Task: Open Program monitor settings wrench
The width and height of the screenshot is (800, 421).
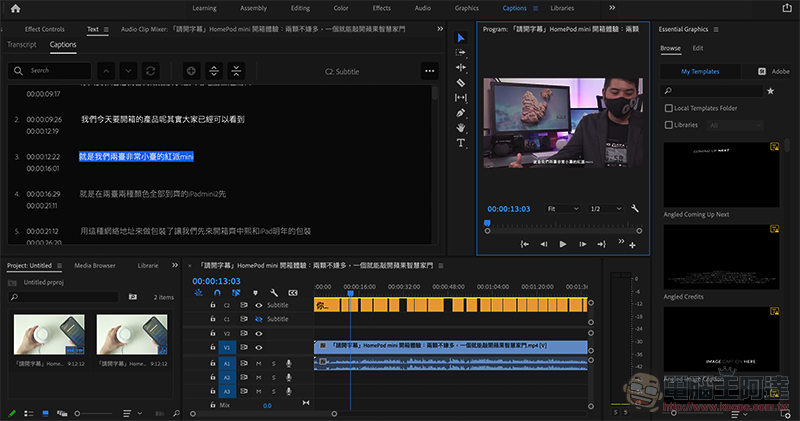Action: tap(634, 208)
